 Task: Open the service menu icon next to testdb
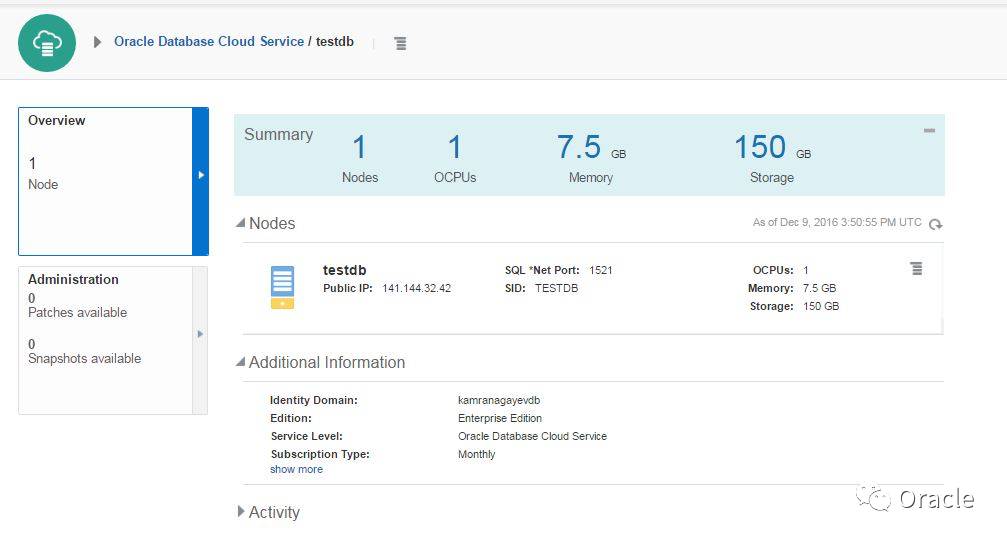(400, 43)
